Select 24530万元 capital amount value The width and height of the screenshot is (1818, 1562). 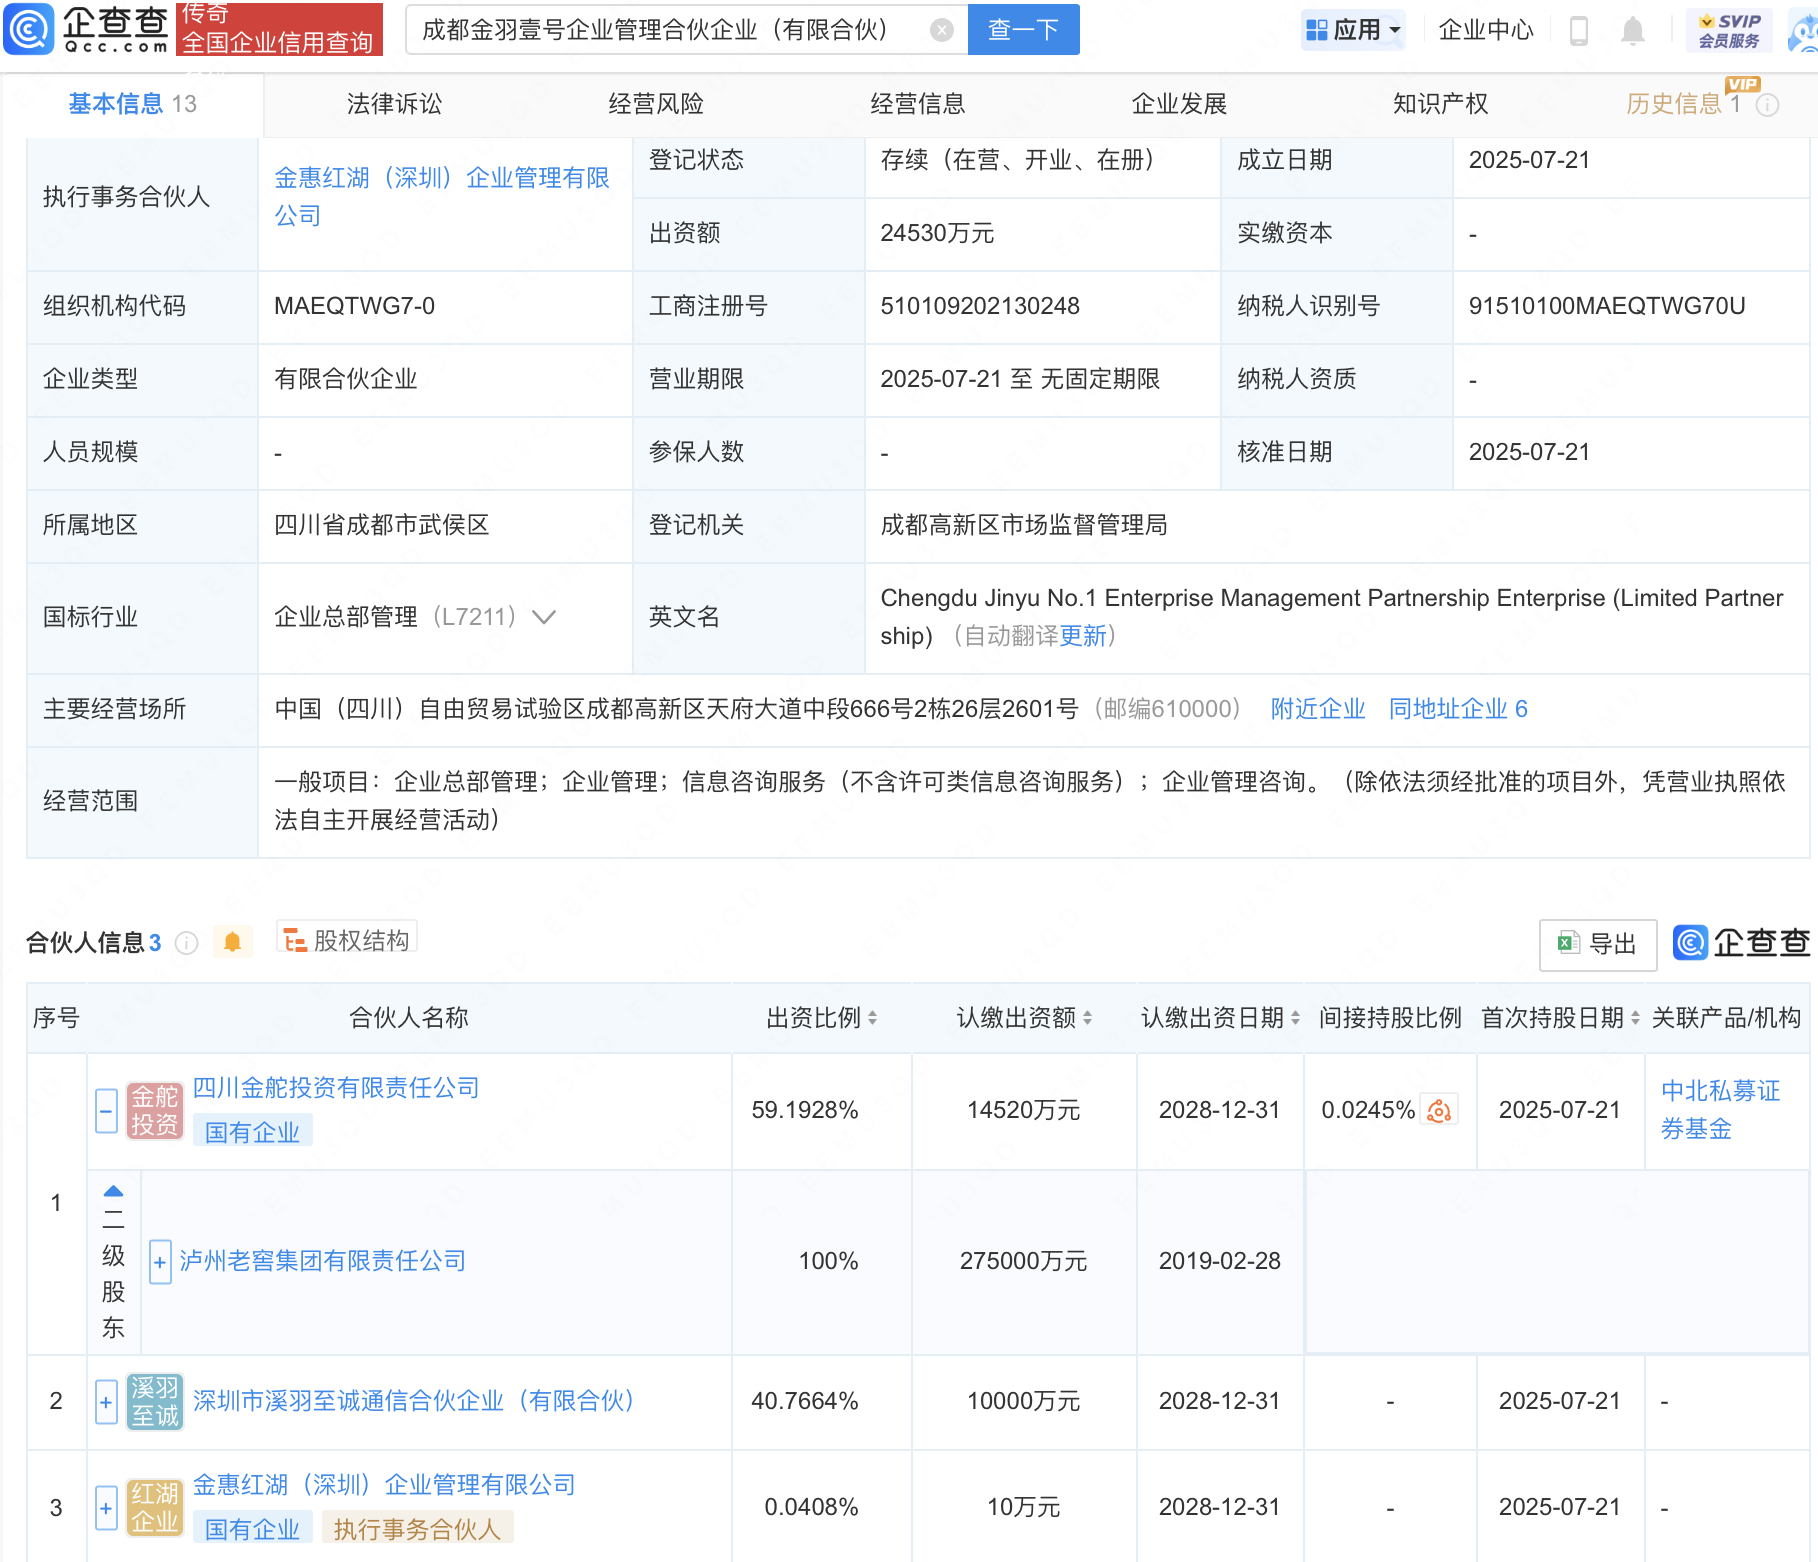(x=937, y=233)
